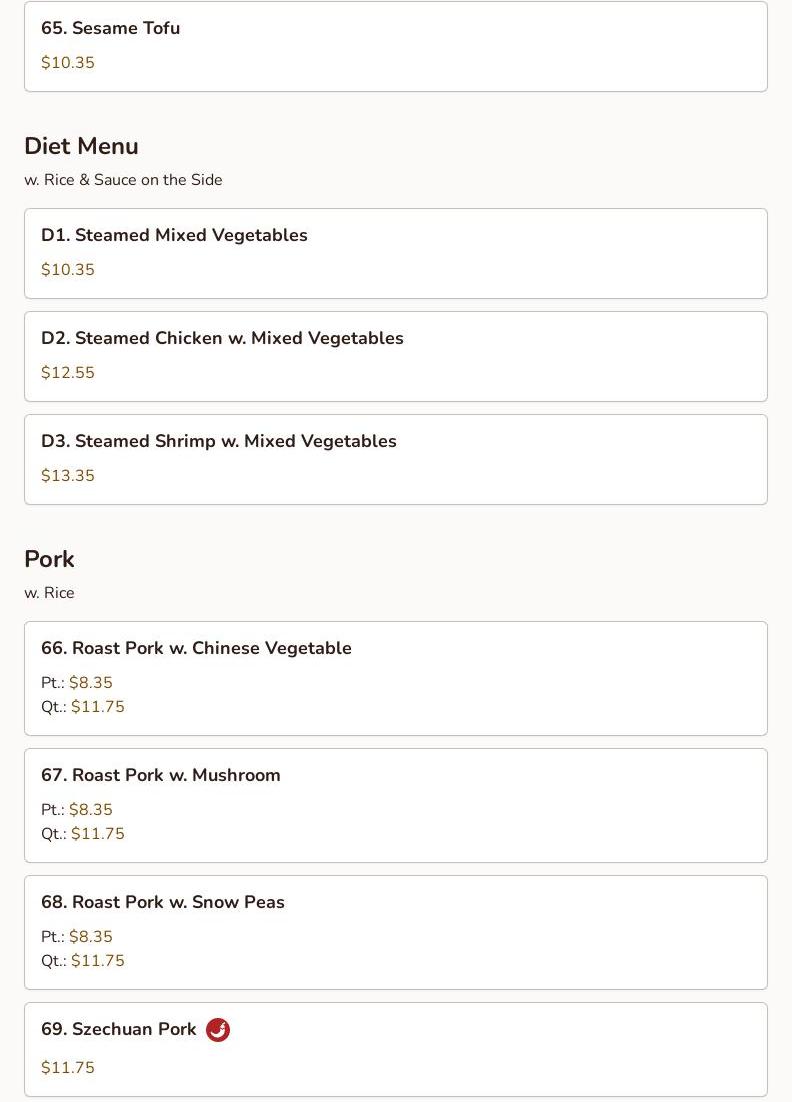This screenshot has height=1102, width=792.
Task: Choose 68. Roast Pork w. Snow Peas
Action: 396,933
